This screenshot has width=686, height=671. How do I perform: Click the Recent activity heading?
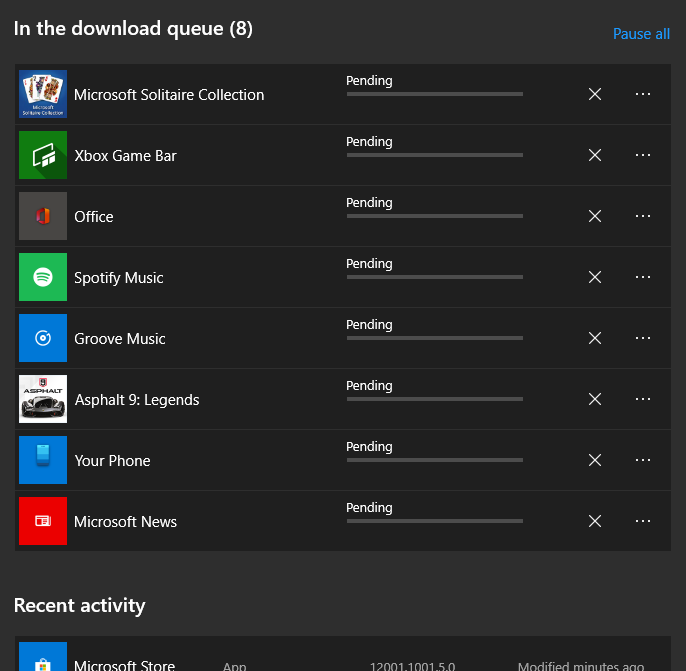coord(79,606)
